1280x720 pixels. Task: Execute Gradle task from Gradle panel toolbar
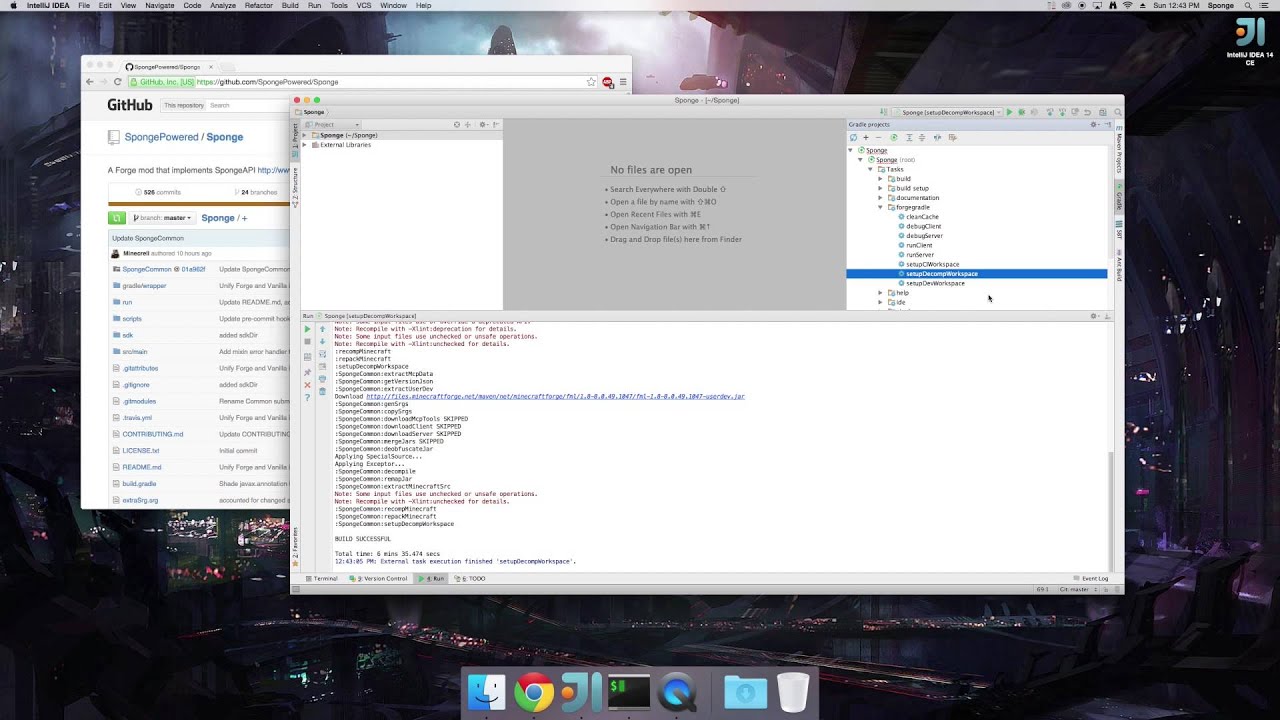click(894, 137)
